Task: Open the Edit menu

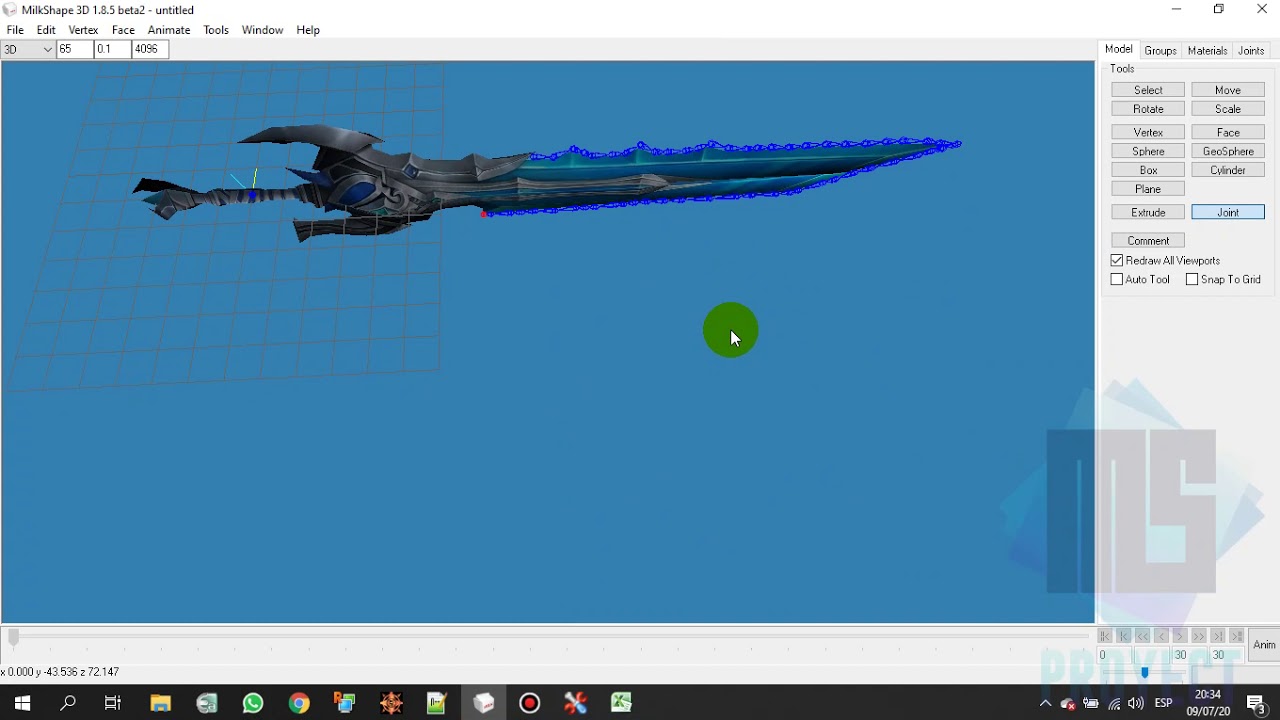Action: tap(46, 30)
